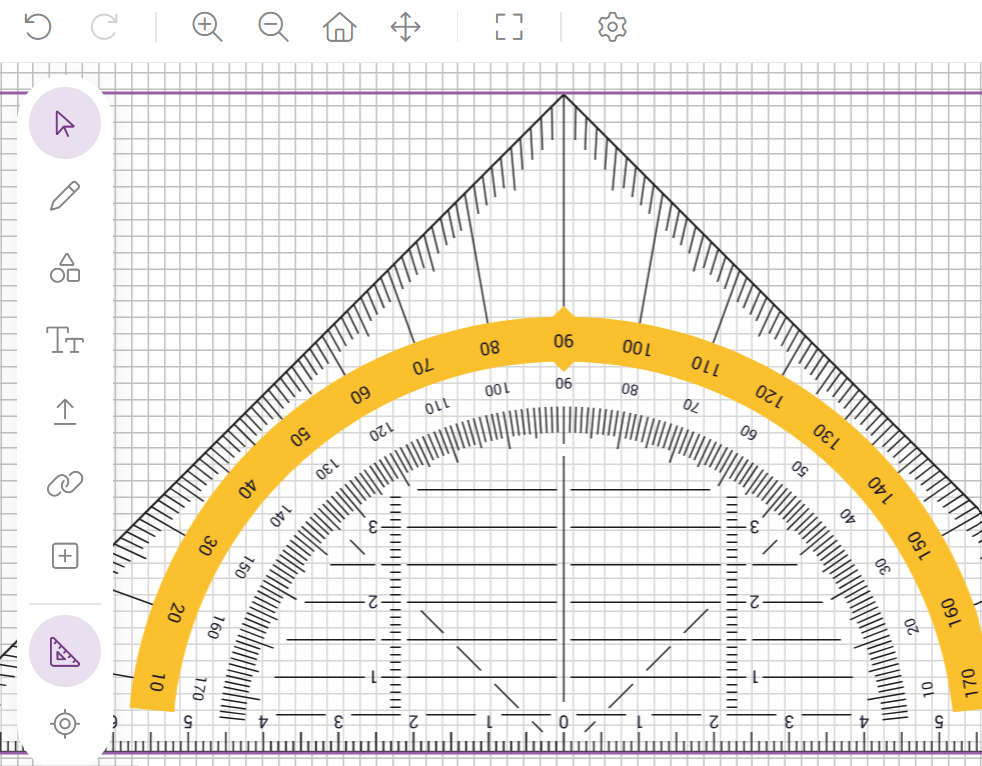Enter fullscreen mode
982x766 pixels.
point(509,27)
